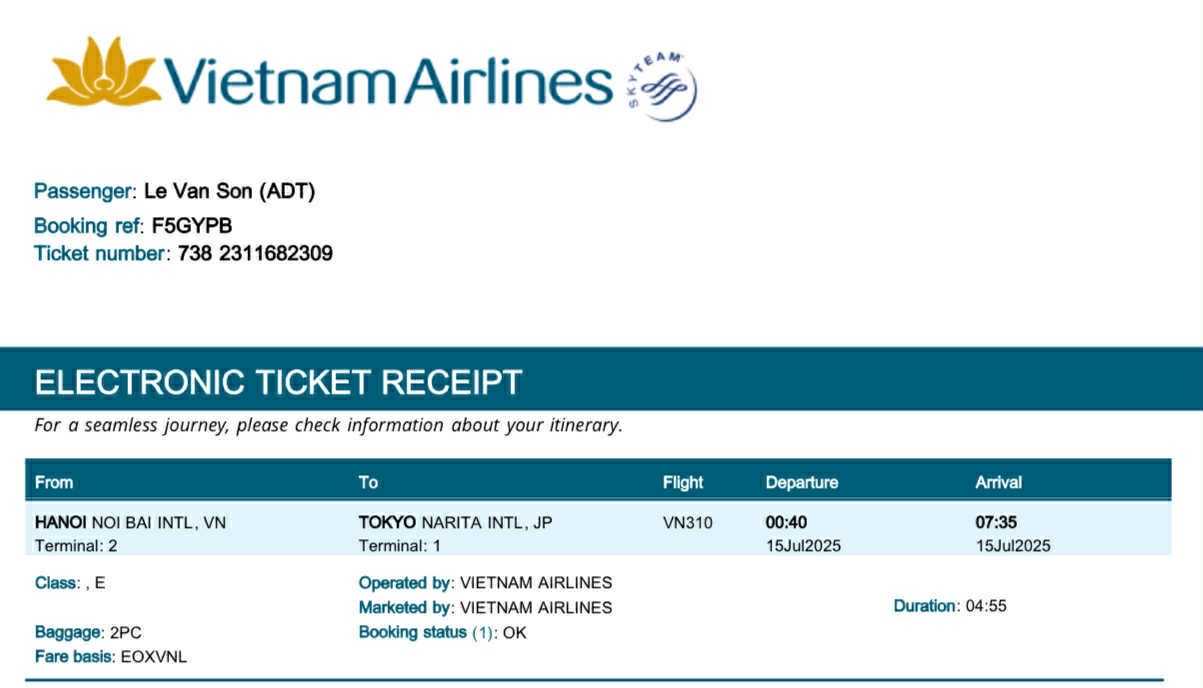Screen dimensions: 1203x688
Task: Select the Tokyo Narita destination
Action: tap(455, 522)
